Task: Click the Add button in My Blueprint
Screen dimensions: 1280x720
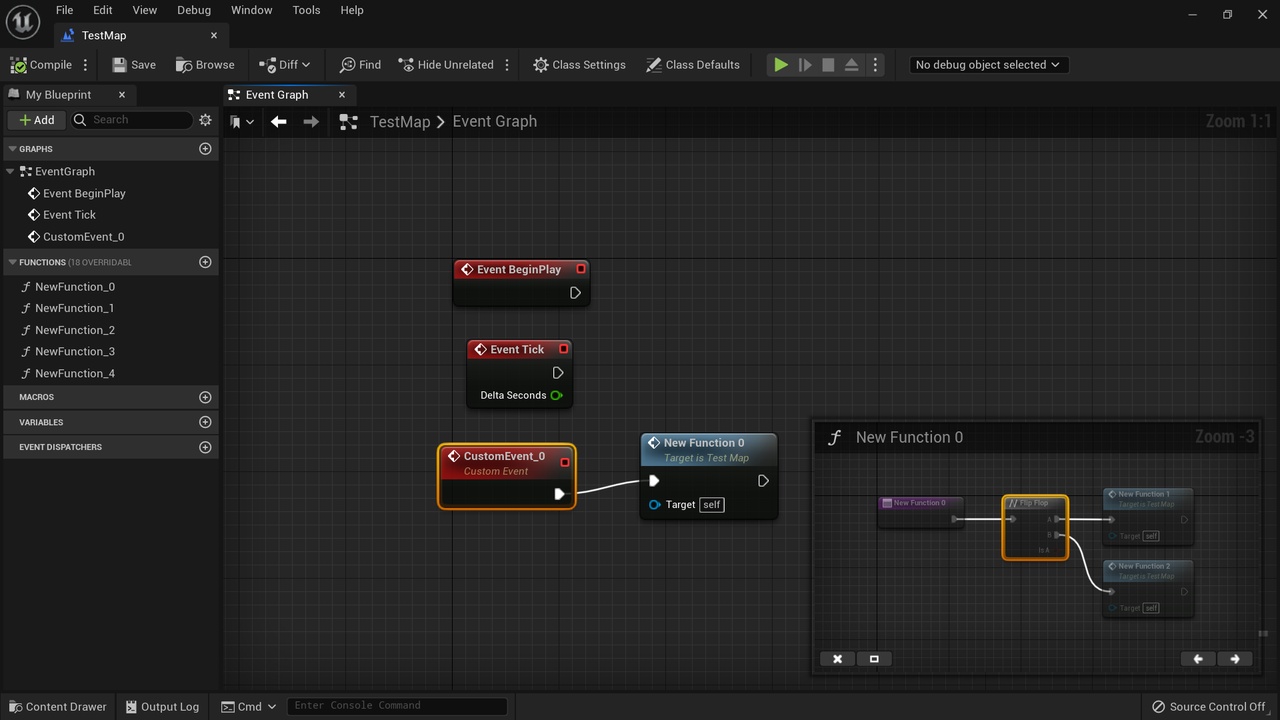Action: pyautogui.click(x=37, y=120)
